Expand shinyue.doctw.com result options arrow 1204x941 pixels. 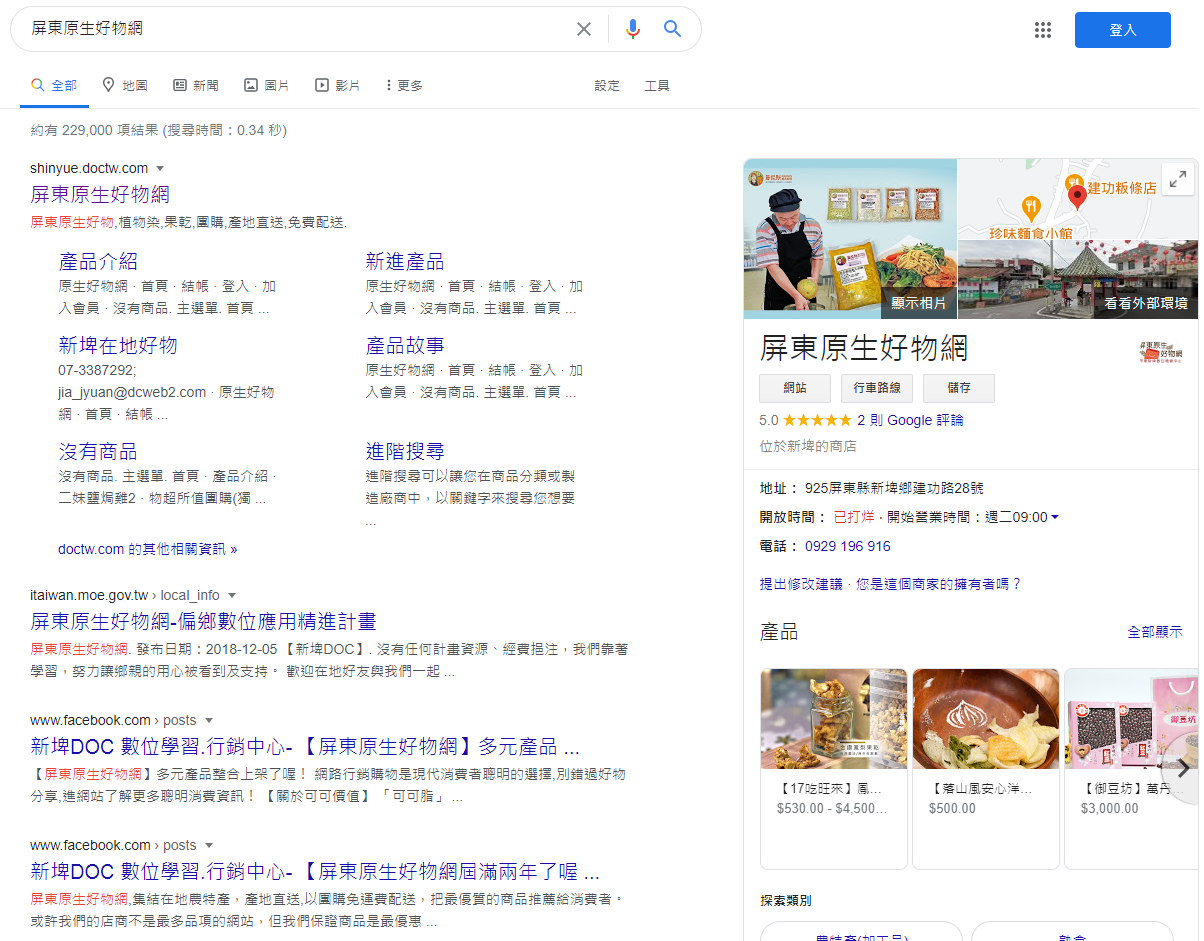pos(160,169)
